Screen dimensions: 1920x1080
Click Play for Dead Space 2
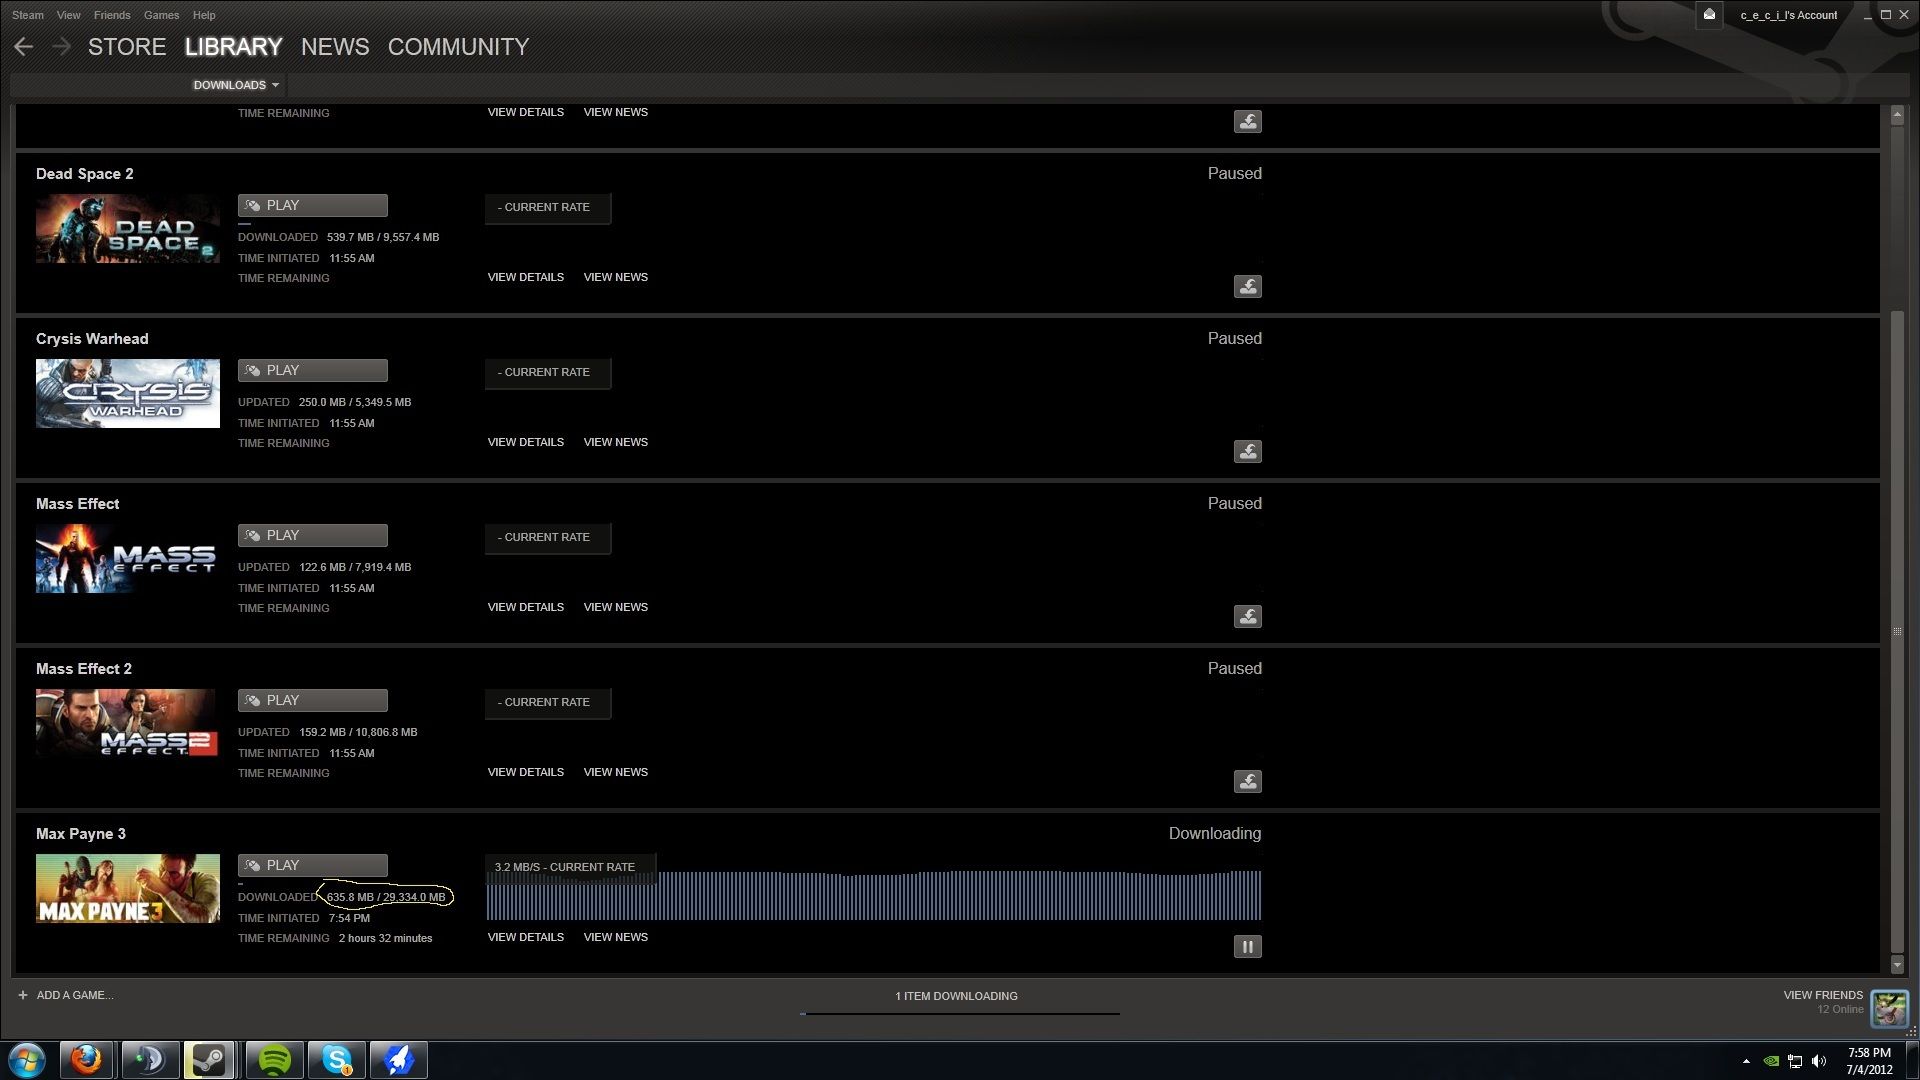coord(313,205)
